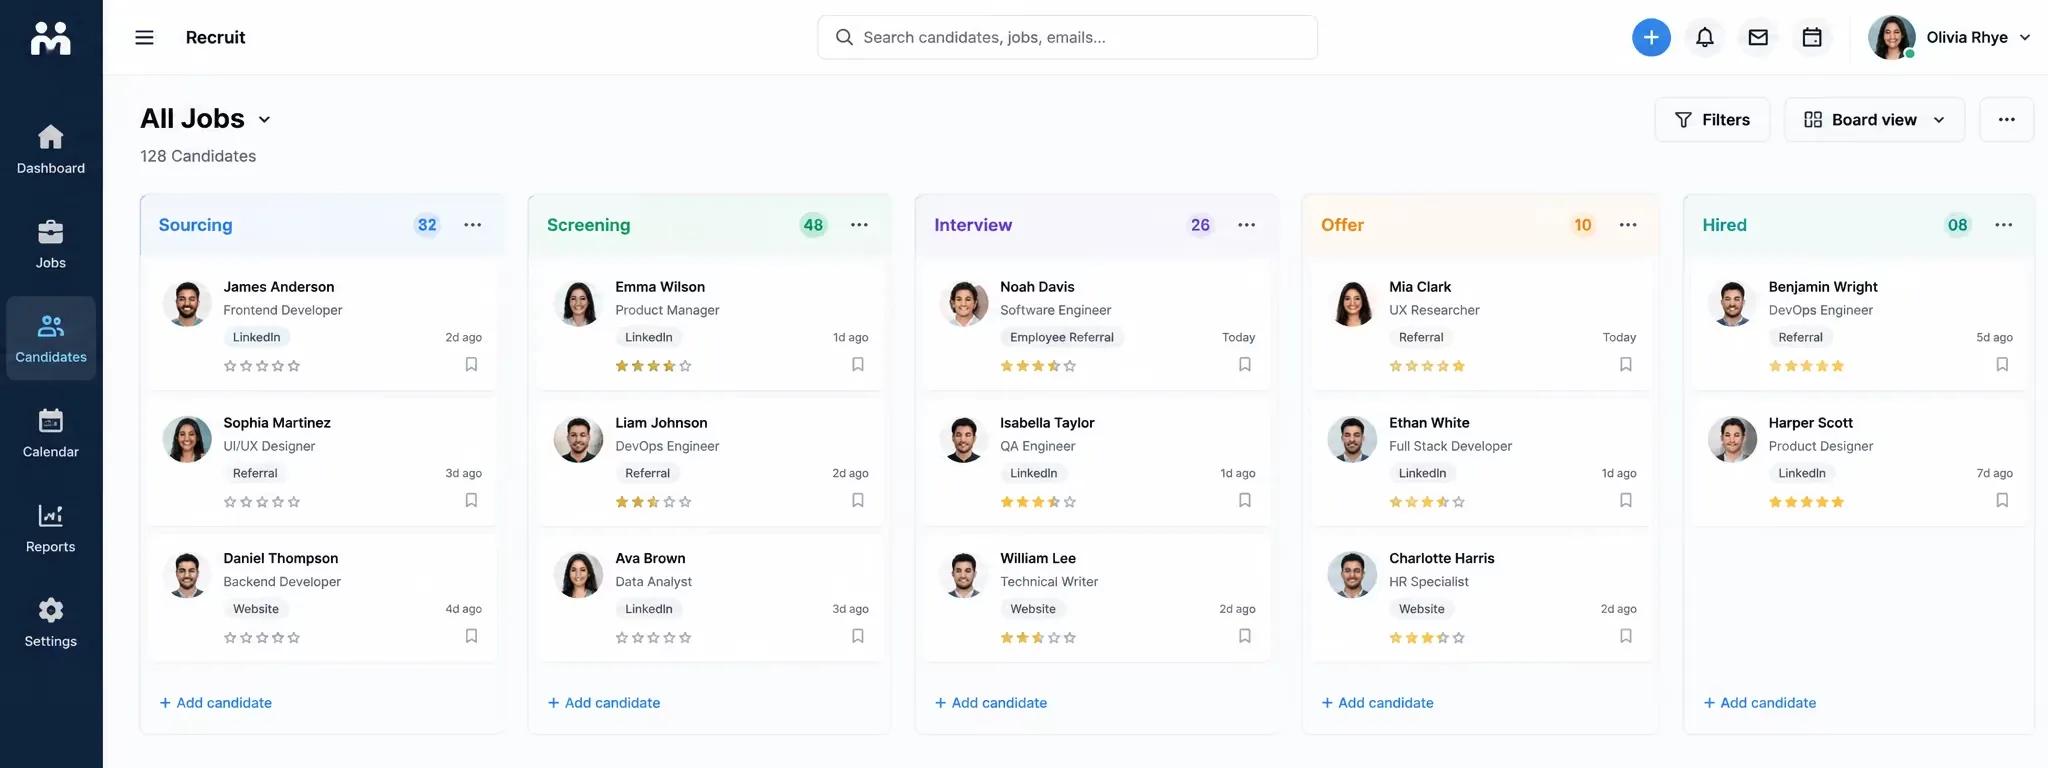
Task: Click the Recruit app logo
Action: 51,38
